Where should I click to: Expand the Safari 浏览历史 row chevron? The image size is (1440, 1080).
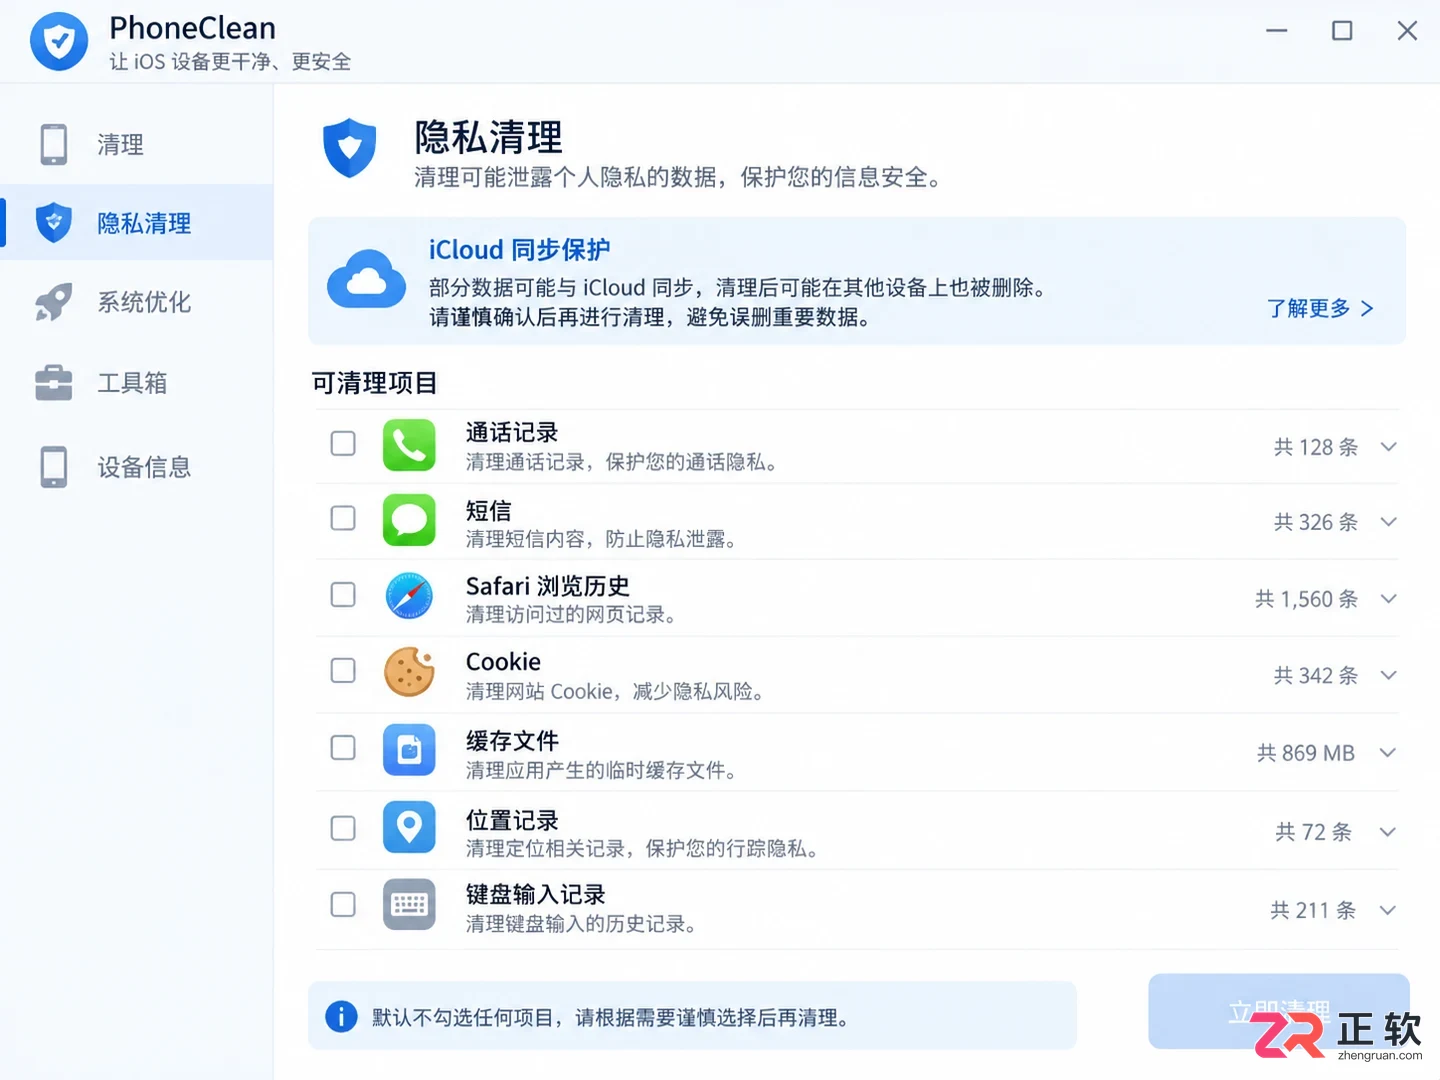pos(1388,599)
